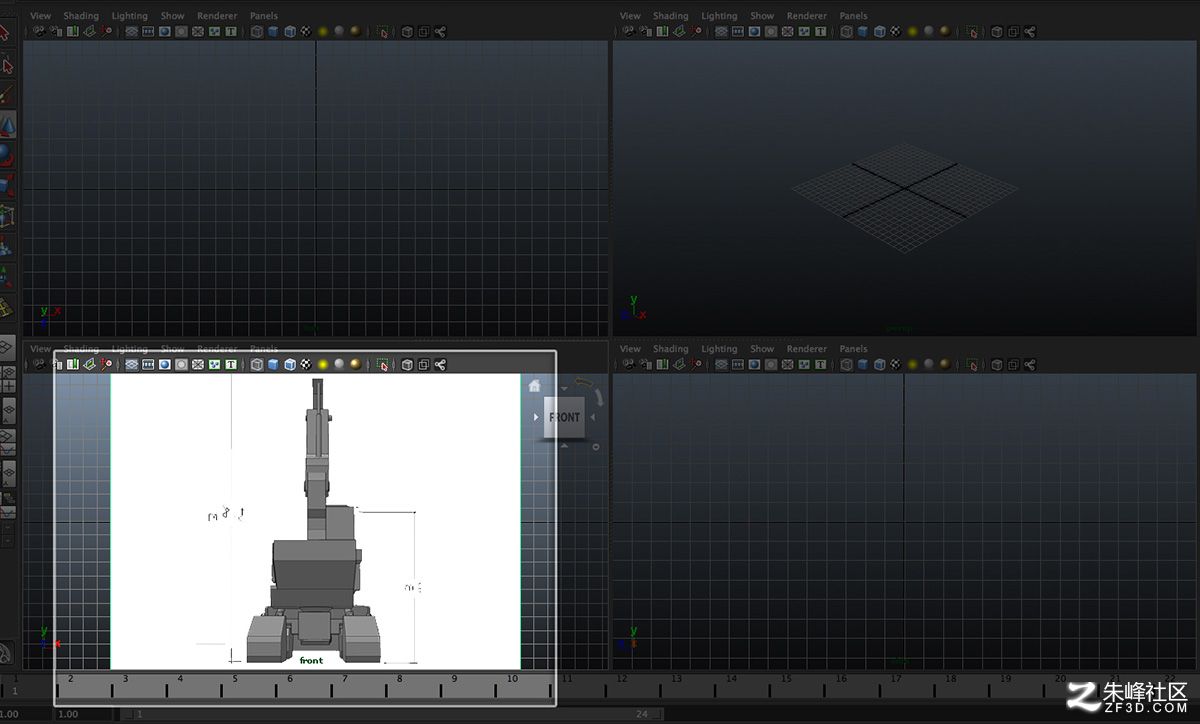Open View menu of side view panel
Screen dimensions: 1200x724
point(630,349)
